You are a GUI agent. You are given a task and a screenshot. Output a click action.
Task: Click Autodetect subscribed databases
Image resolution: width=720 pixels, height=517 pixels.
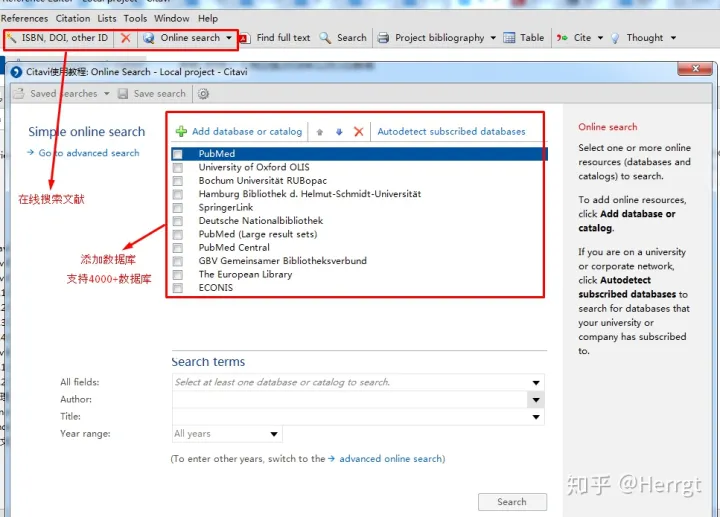tap(451, 132)
